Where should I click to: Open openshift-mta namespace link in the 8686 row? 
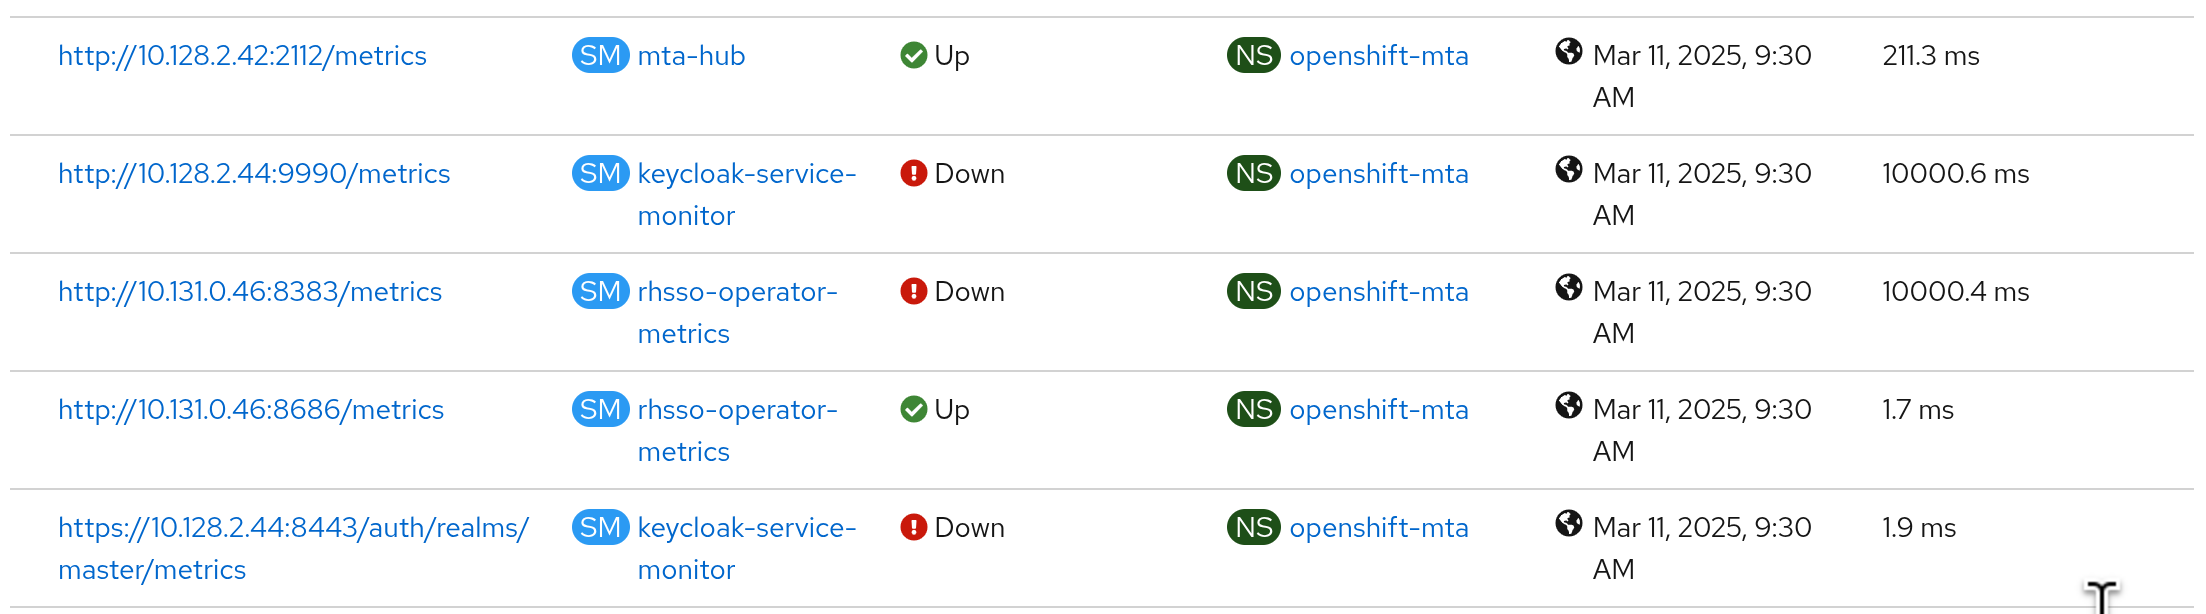pyautogui.click(x=1378, y=410)
